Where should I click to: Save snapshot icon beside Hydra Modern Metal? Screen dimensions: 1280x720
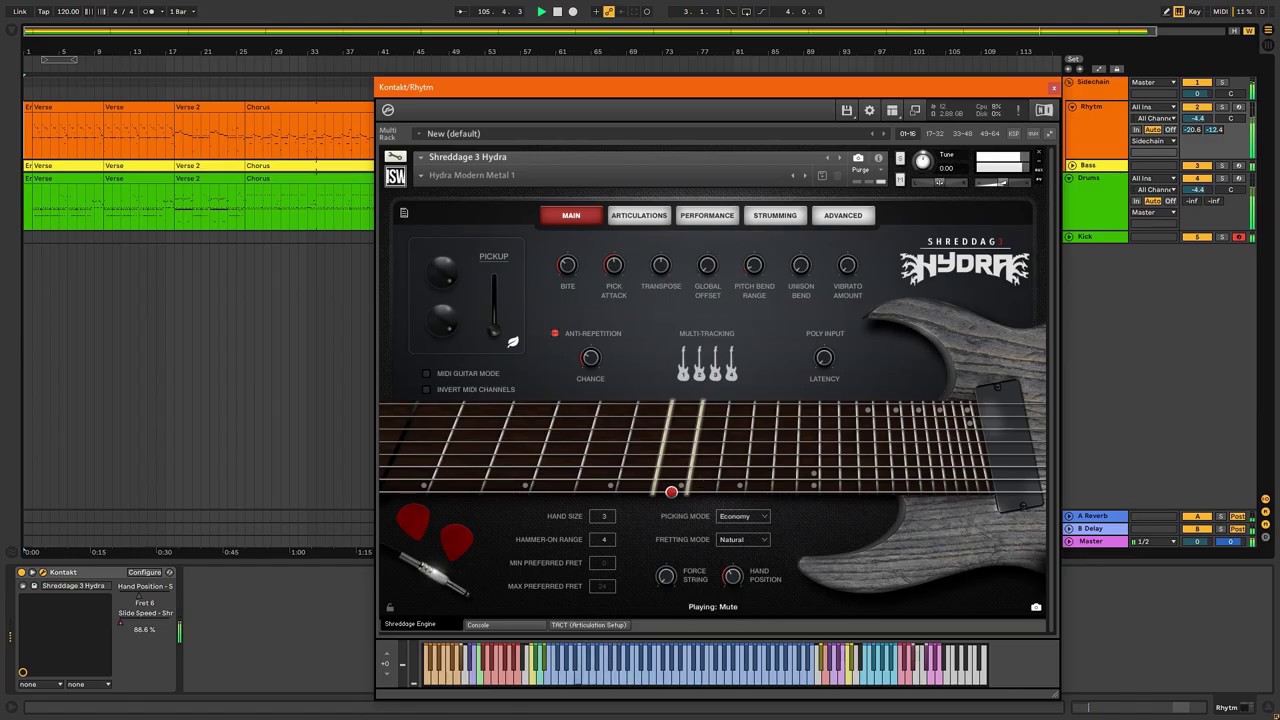point(822,176)
